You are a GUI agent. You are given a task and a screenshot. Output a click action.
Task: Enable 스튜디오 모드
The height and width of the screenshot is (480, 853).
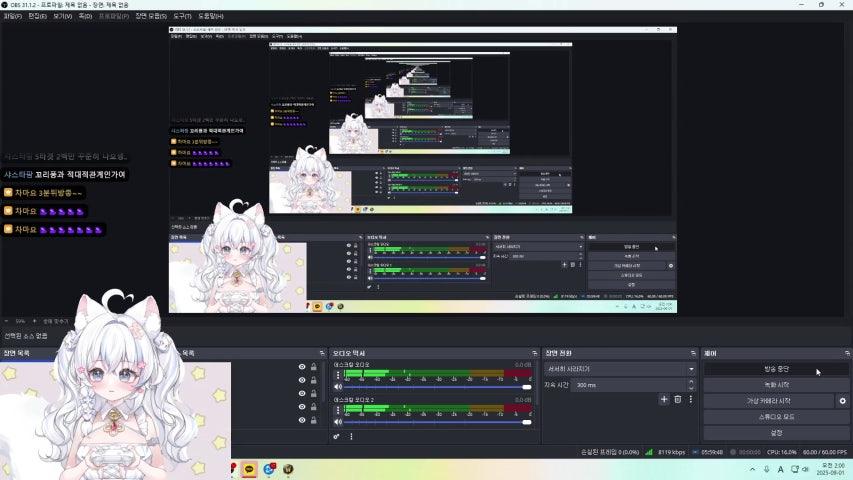coord(776,417)
